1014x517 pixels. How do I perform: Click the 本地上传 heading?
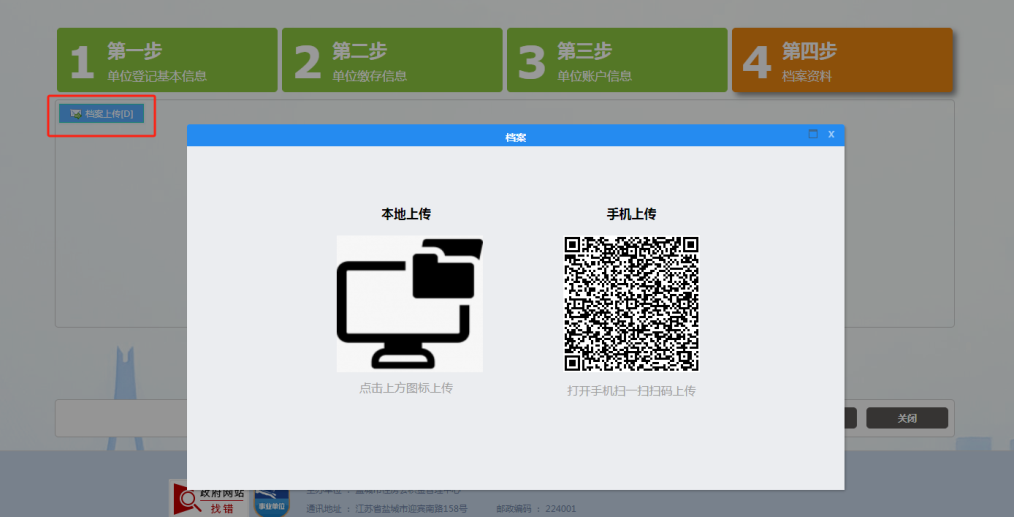(x=406, y=214)
